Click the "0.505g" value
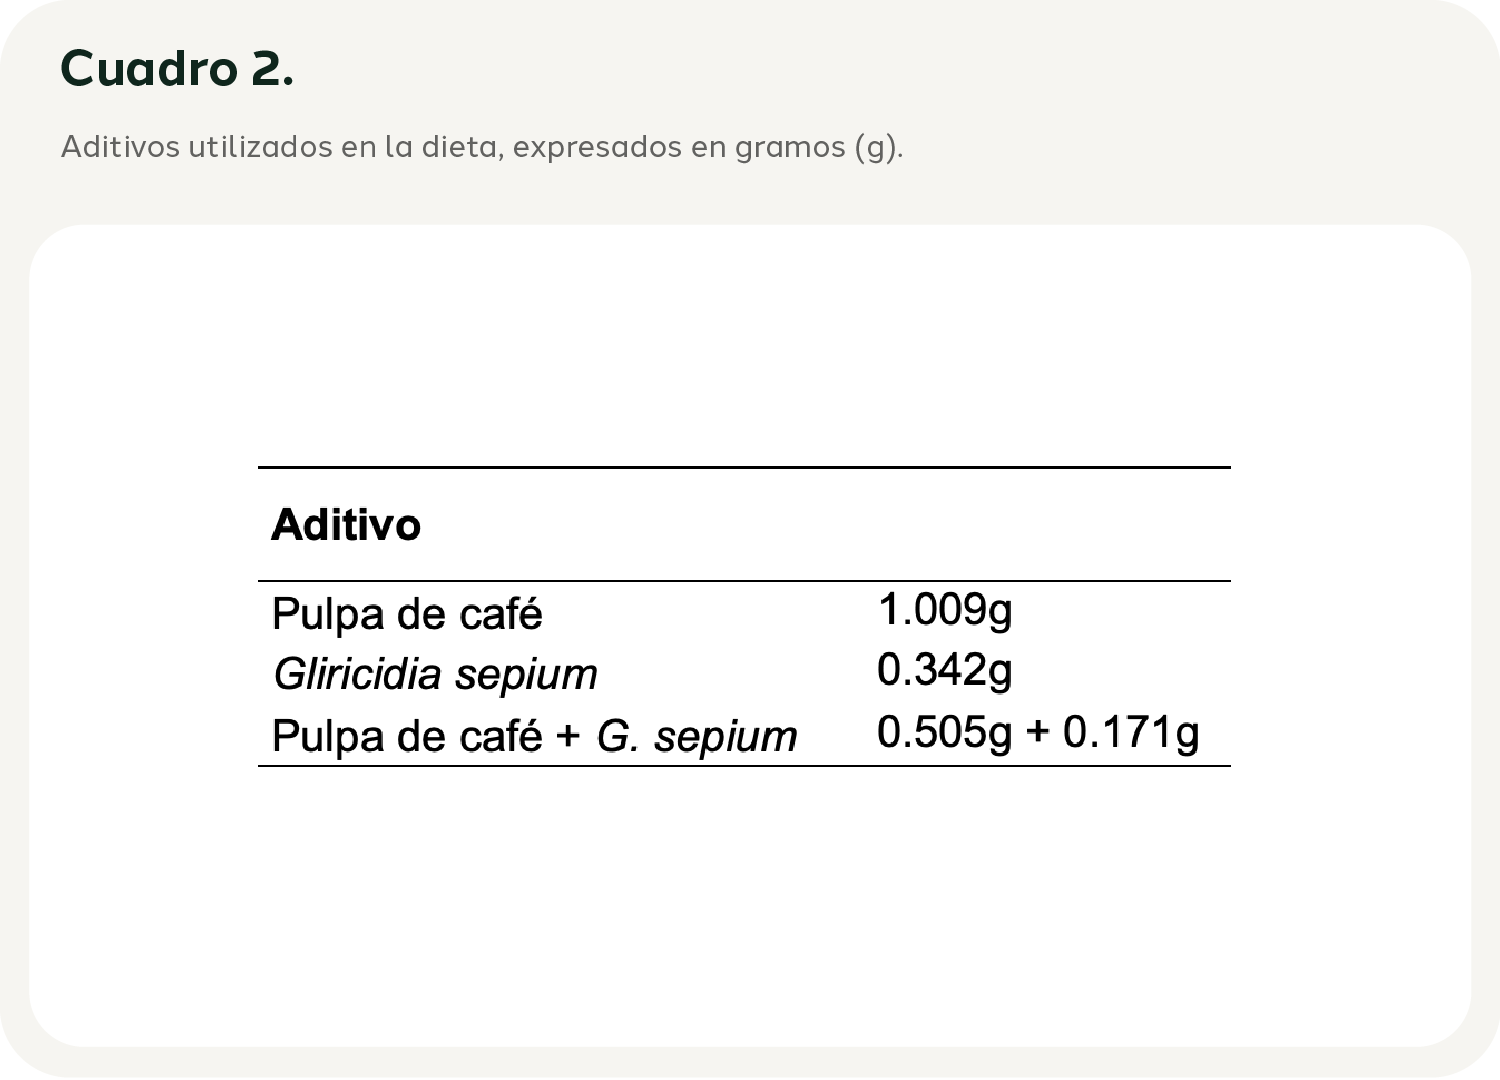 tap(944, 732)
